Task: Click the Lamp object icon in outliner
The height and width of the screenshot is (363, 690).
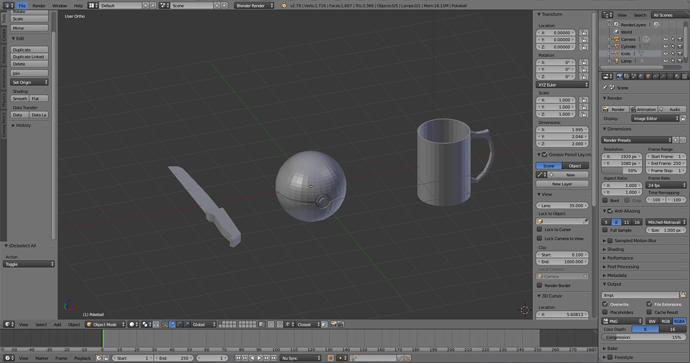Action: click(617, 61)
